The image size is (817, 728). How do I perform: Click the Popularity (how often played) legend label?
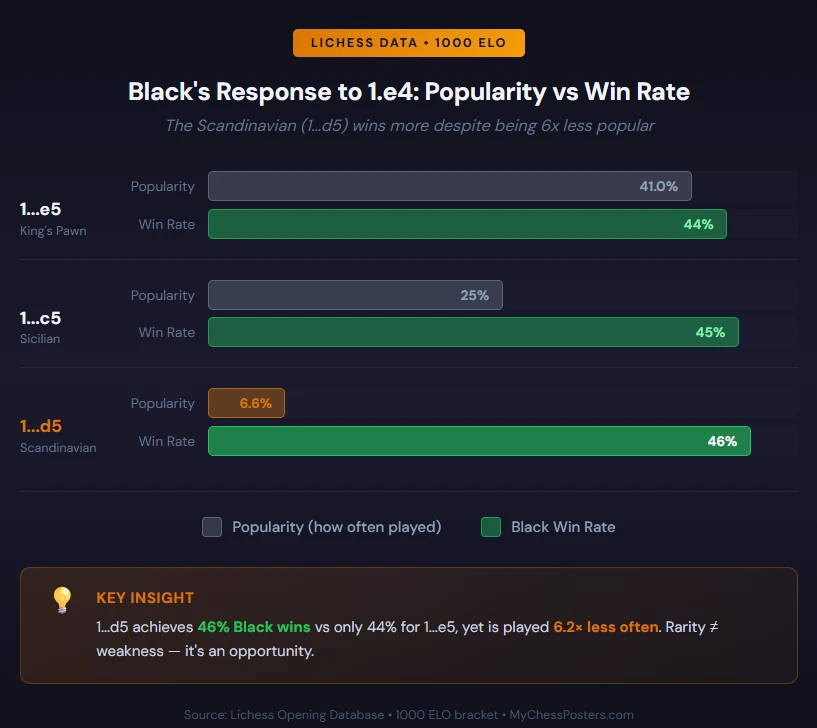(x=336, y=527)
